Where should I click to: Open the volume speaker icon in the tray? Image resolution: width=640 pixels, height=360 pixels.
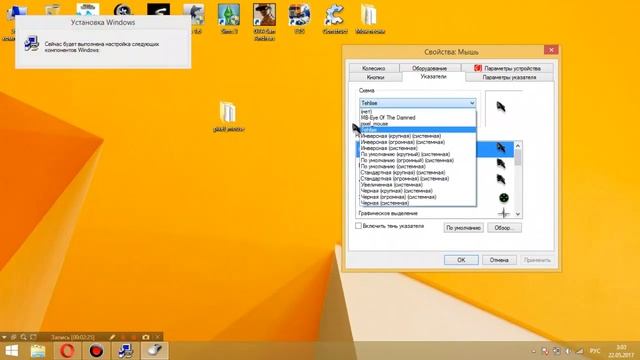[x=568, y=351]
